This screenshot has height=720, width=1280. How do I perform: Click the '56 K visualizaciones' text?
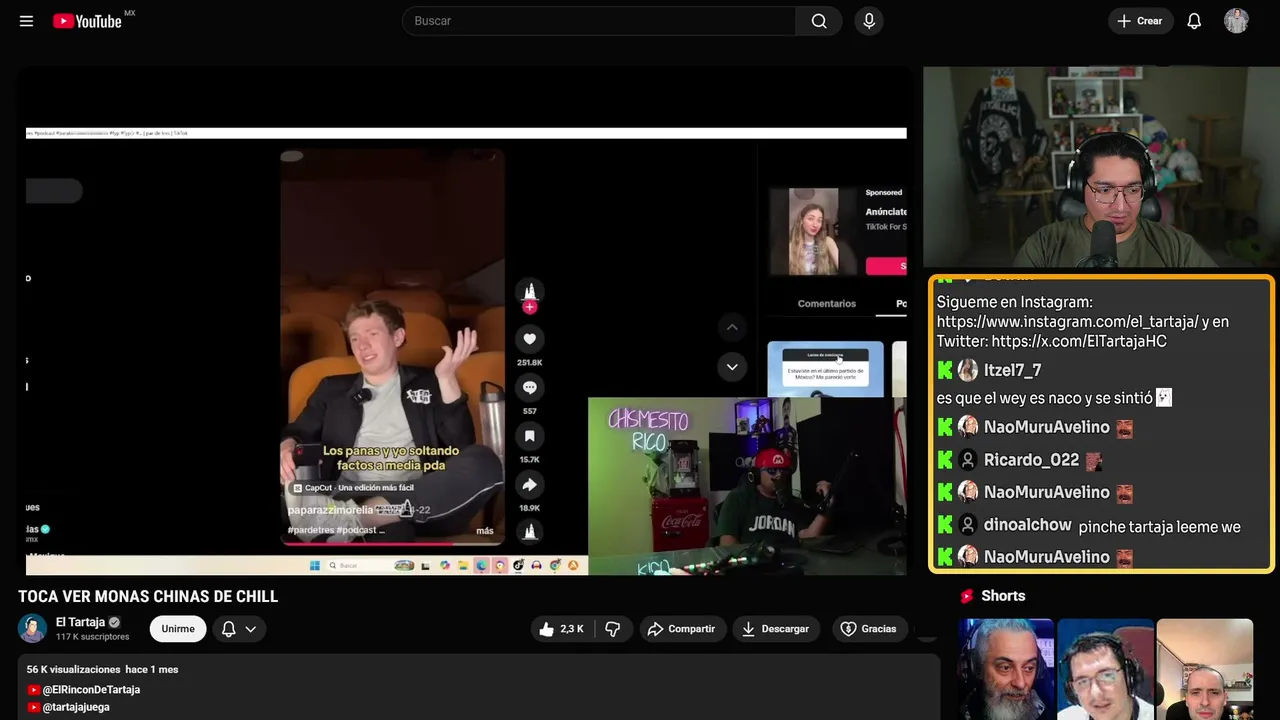click(x=74, y=669)
